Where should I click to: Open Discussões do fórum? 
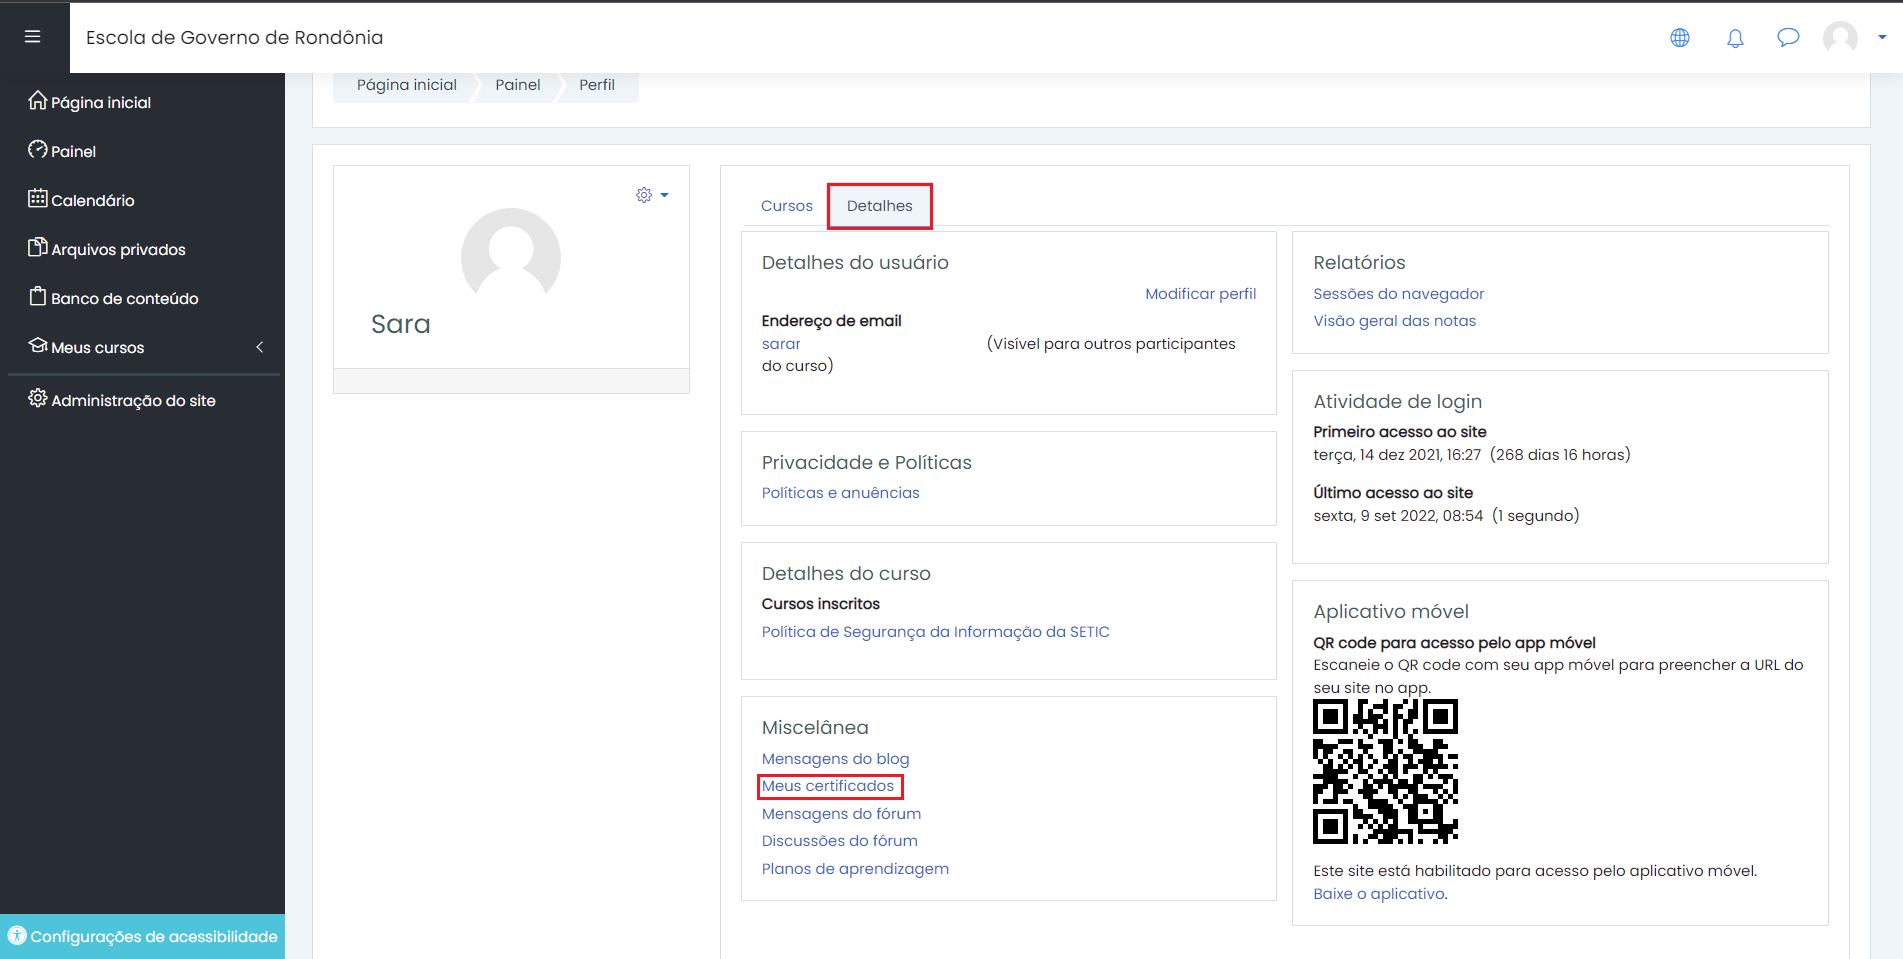[840, 841]
